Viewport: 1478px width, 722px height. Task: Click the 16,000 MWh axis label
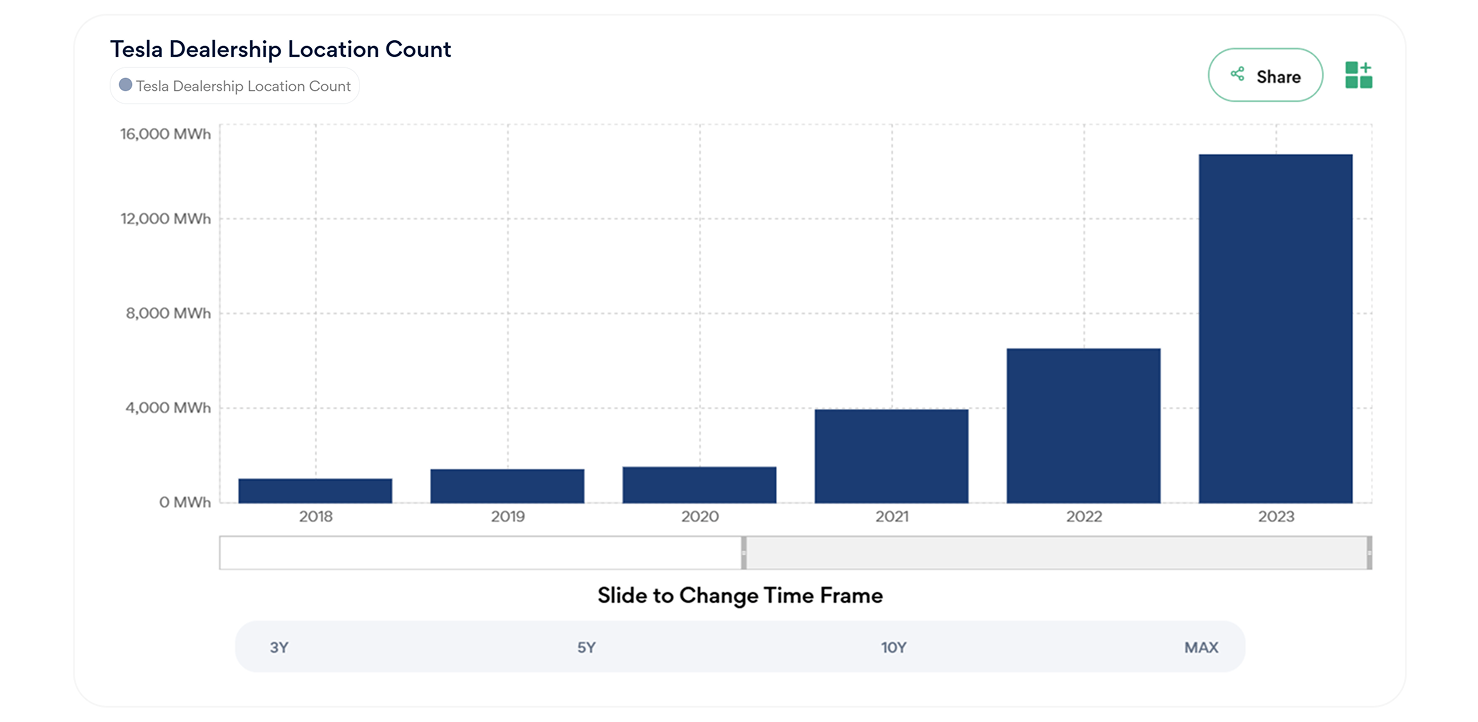pyautogui.click(x=167, y=133)
